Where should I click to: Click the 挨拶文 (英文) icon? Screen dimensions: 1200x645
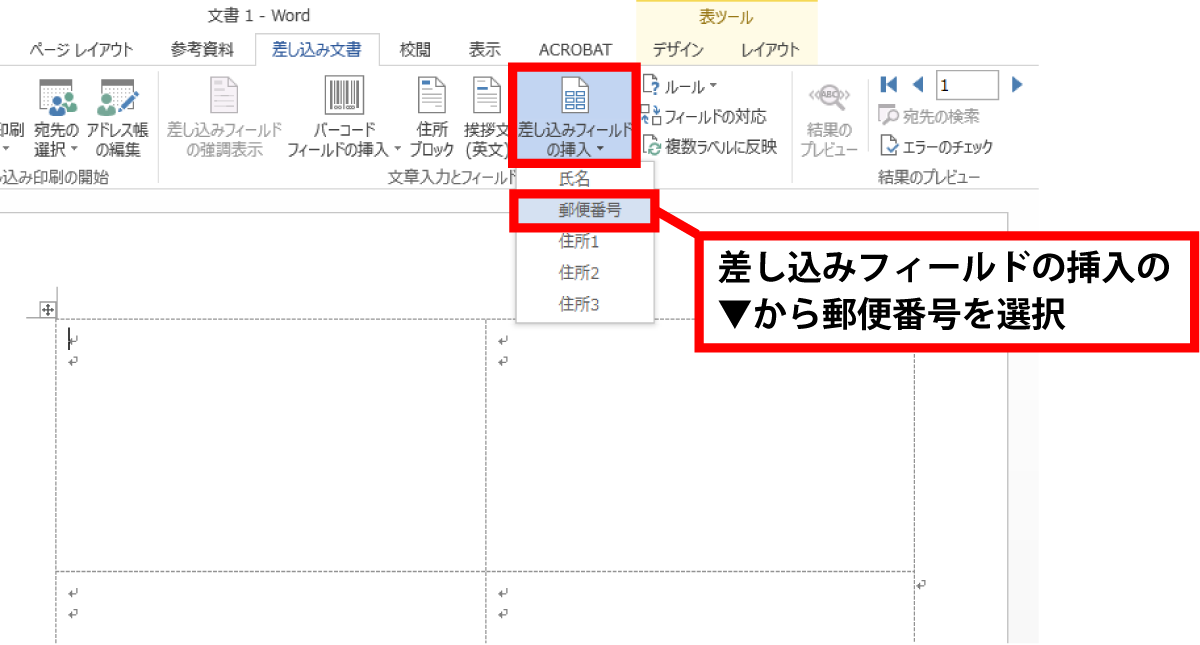click(x=487, y=96)
